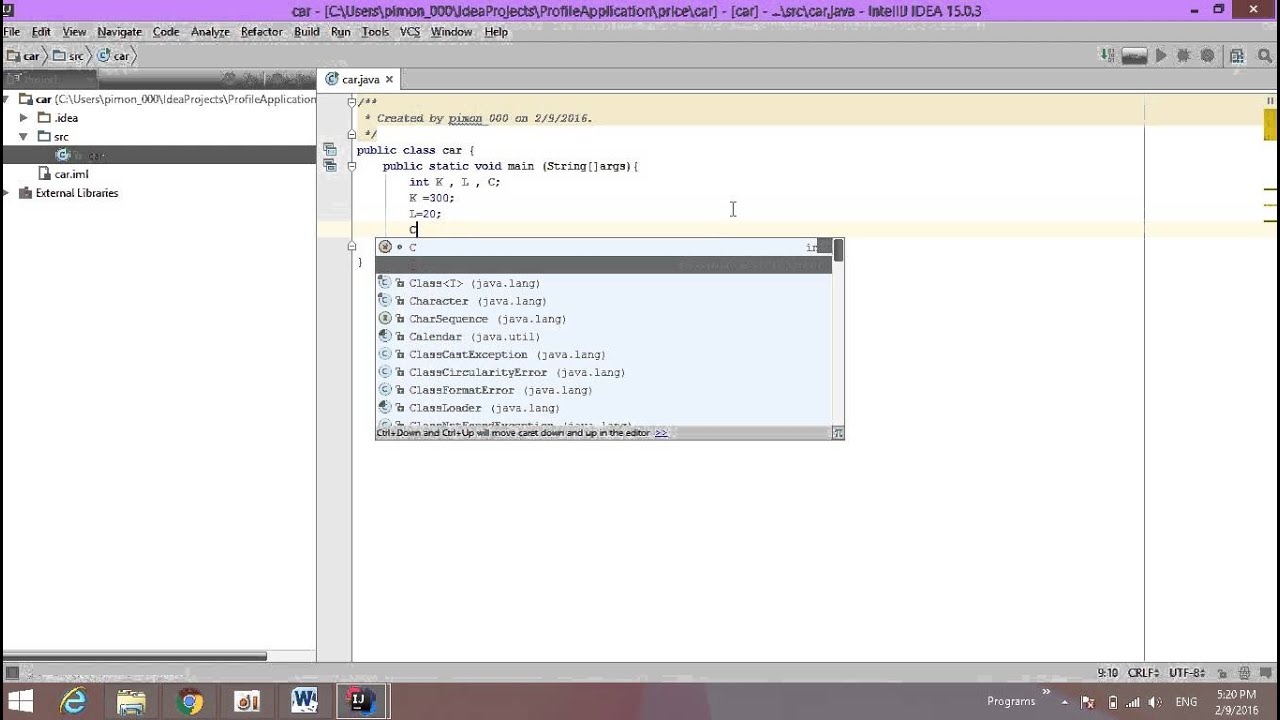
Task: Select the .idea folder in project tree
Action: (x=58, y=118)
